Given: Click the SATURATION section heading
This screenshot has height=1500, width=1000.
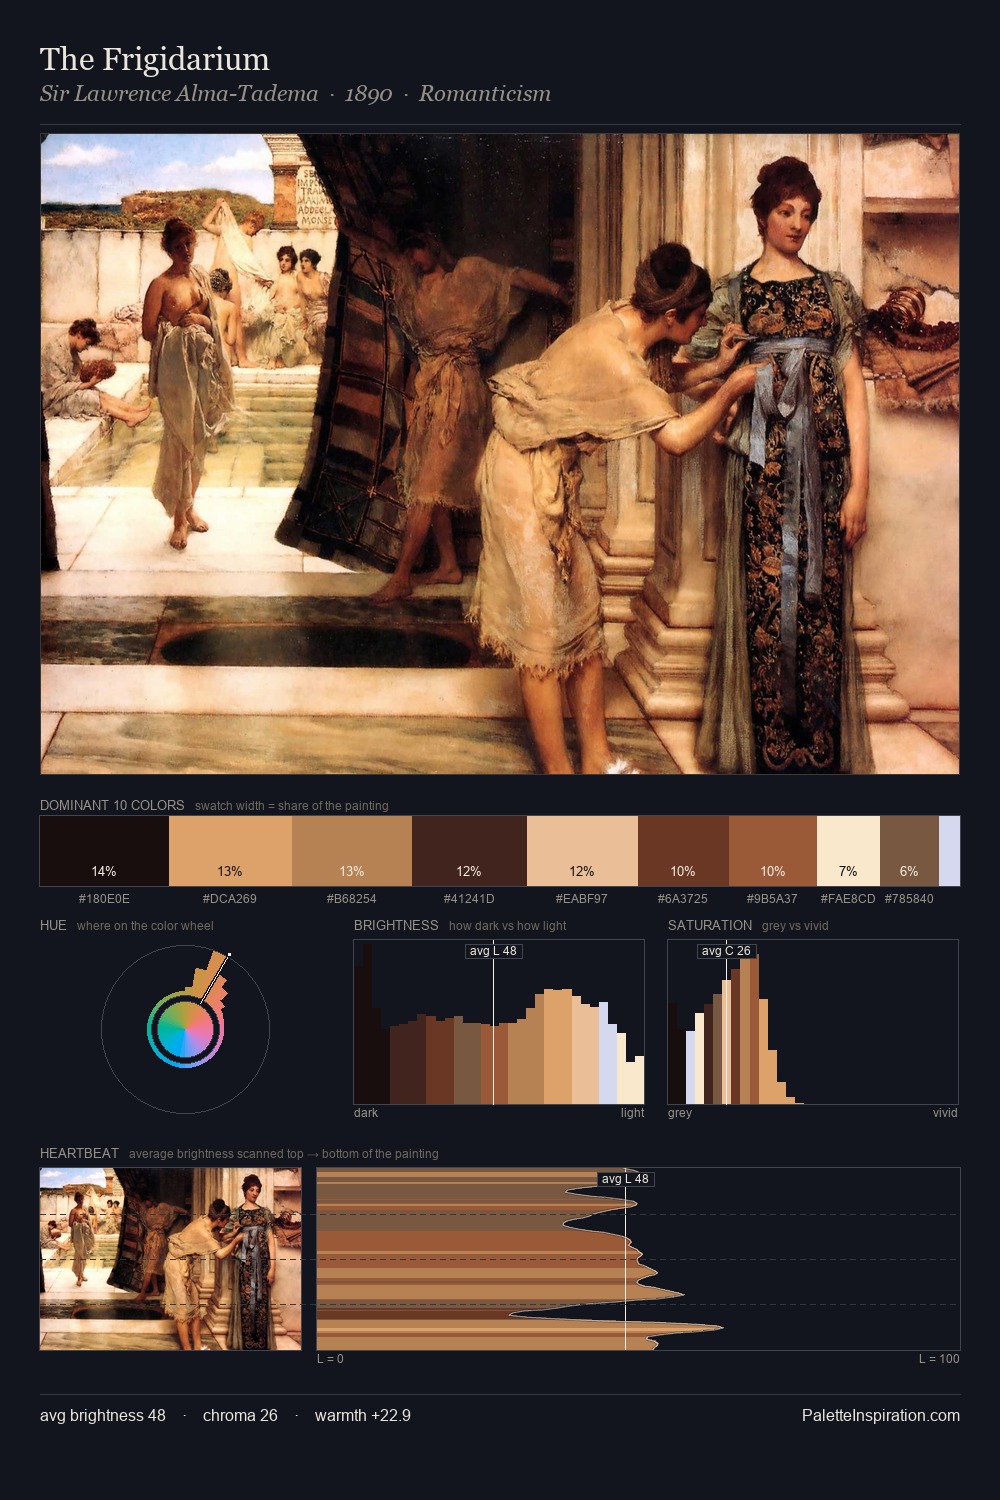Looking at the screenshot, I should pyautogui.click(x=710, y=925).
